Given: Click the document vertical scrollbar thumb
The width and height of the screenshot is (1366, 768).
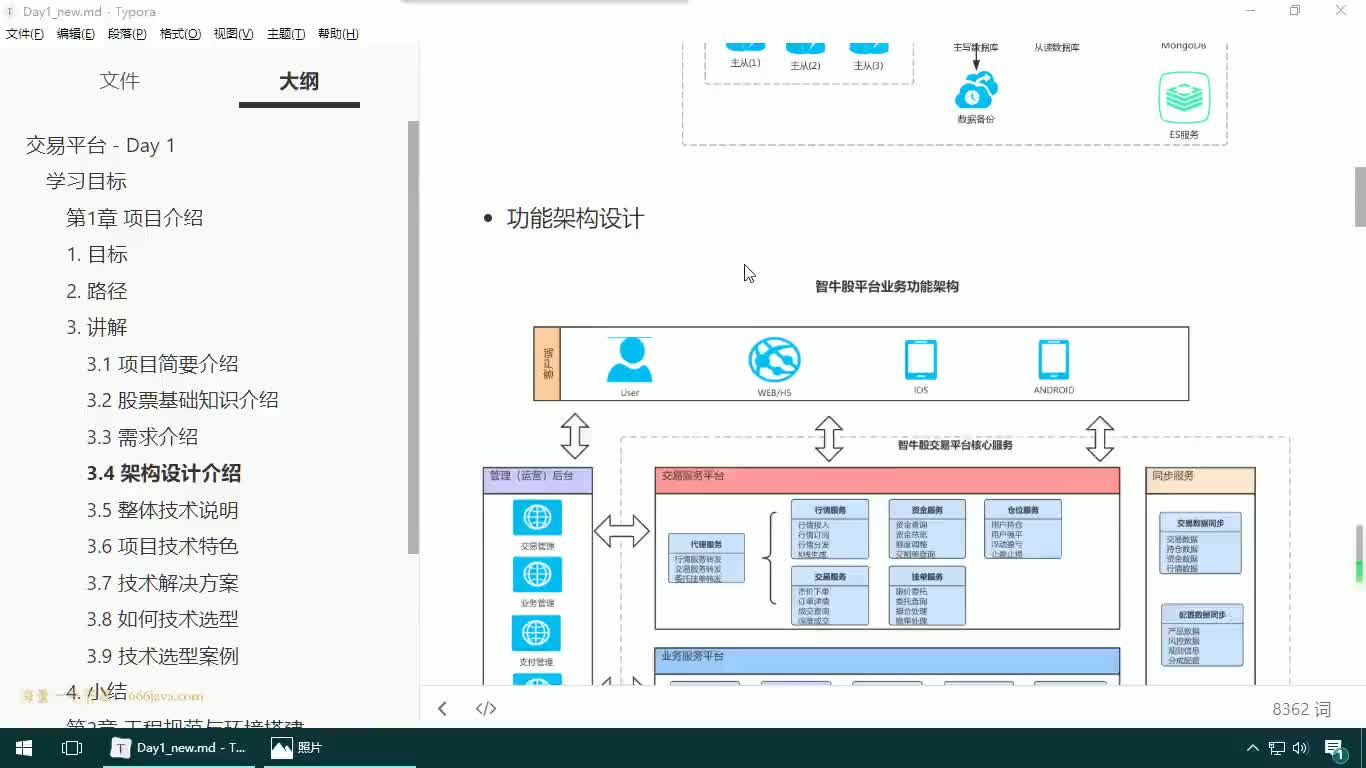Looking at the screenshot, I should (1360, 197).
